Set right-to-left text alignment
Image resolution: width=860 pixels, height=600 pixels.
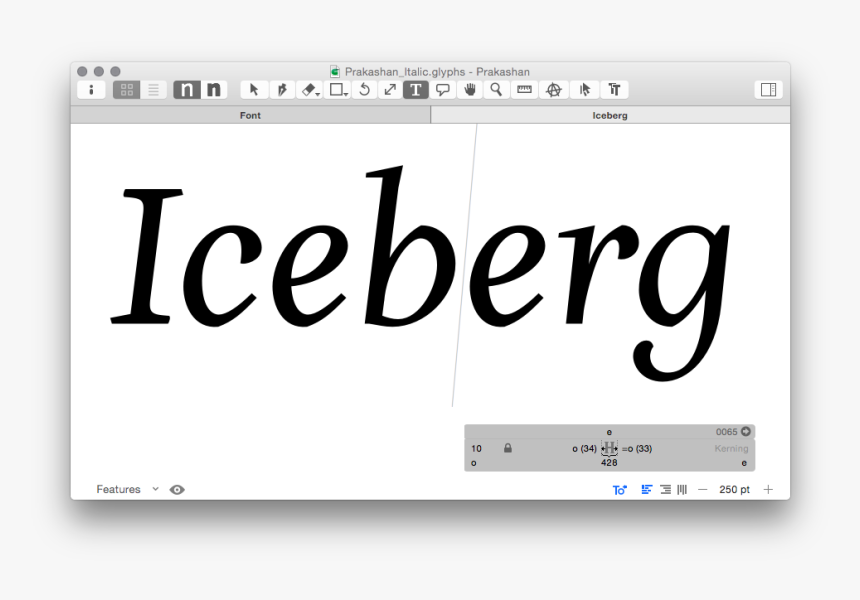click(x=665, y=489)
